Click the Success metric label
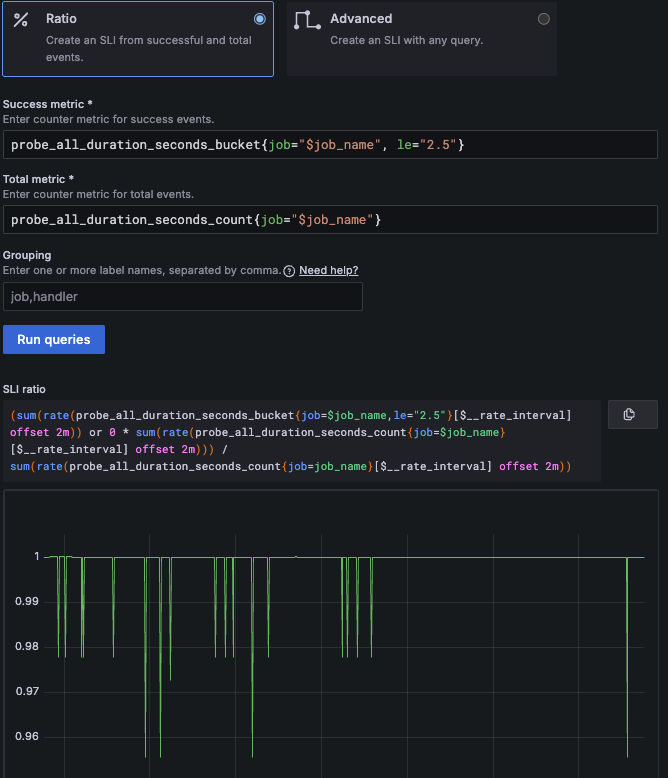This screenshot has height=778, width=668. click(48, 104)
